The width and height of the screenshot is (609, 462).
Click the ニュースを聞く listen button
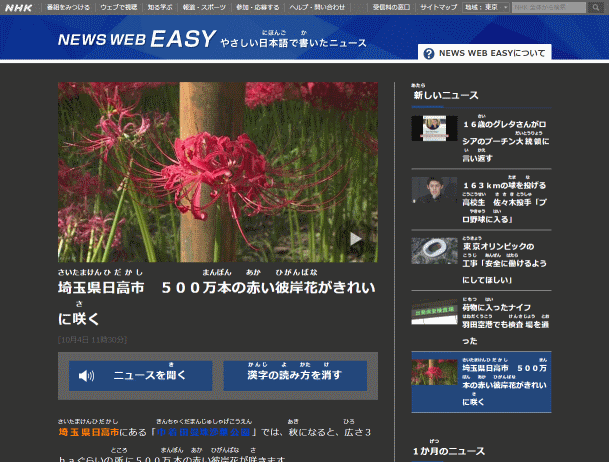pyautogui.click(x=141, y=375)
